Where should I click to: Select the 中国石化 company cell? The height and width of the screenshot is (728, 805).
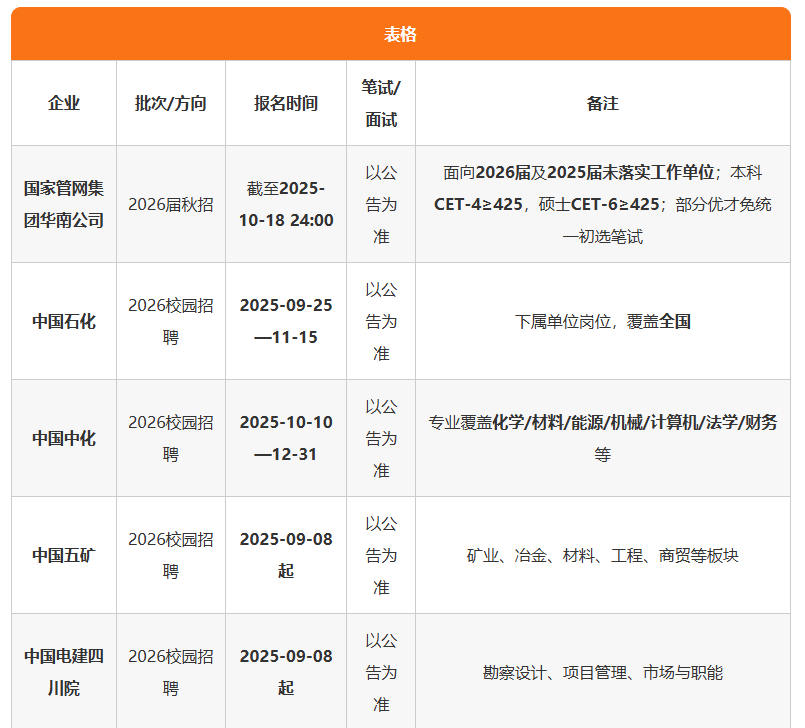click(x=64, y=321)
